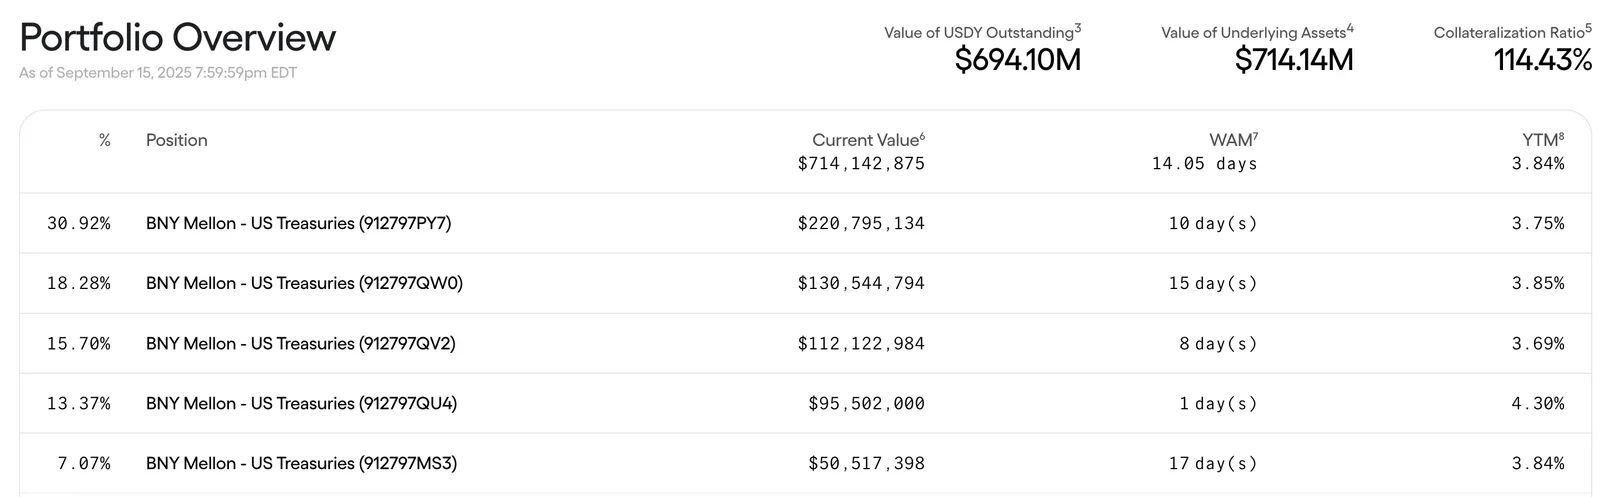The image size is (1600, 497).
Task: Click the $220,795,134 current value cell
Action: click(x=861, y=223)
